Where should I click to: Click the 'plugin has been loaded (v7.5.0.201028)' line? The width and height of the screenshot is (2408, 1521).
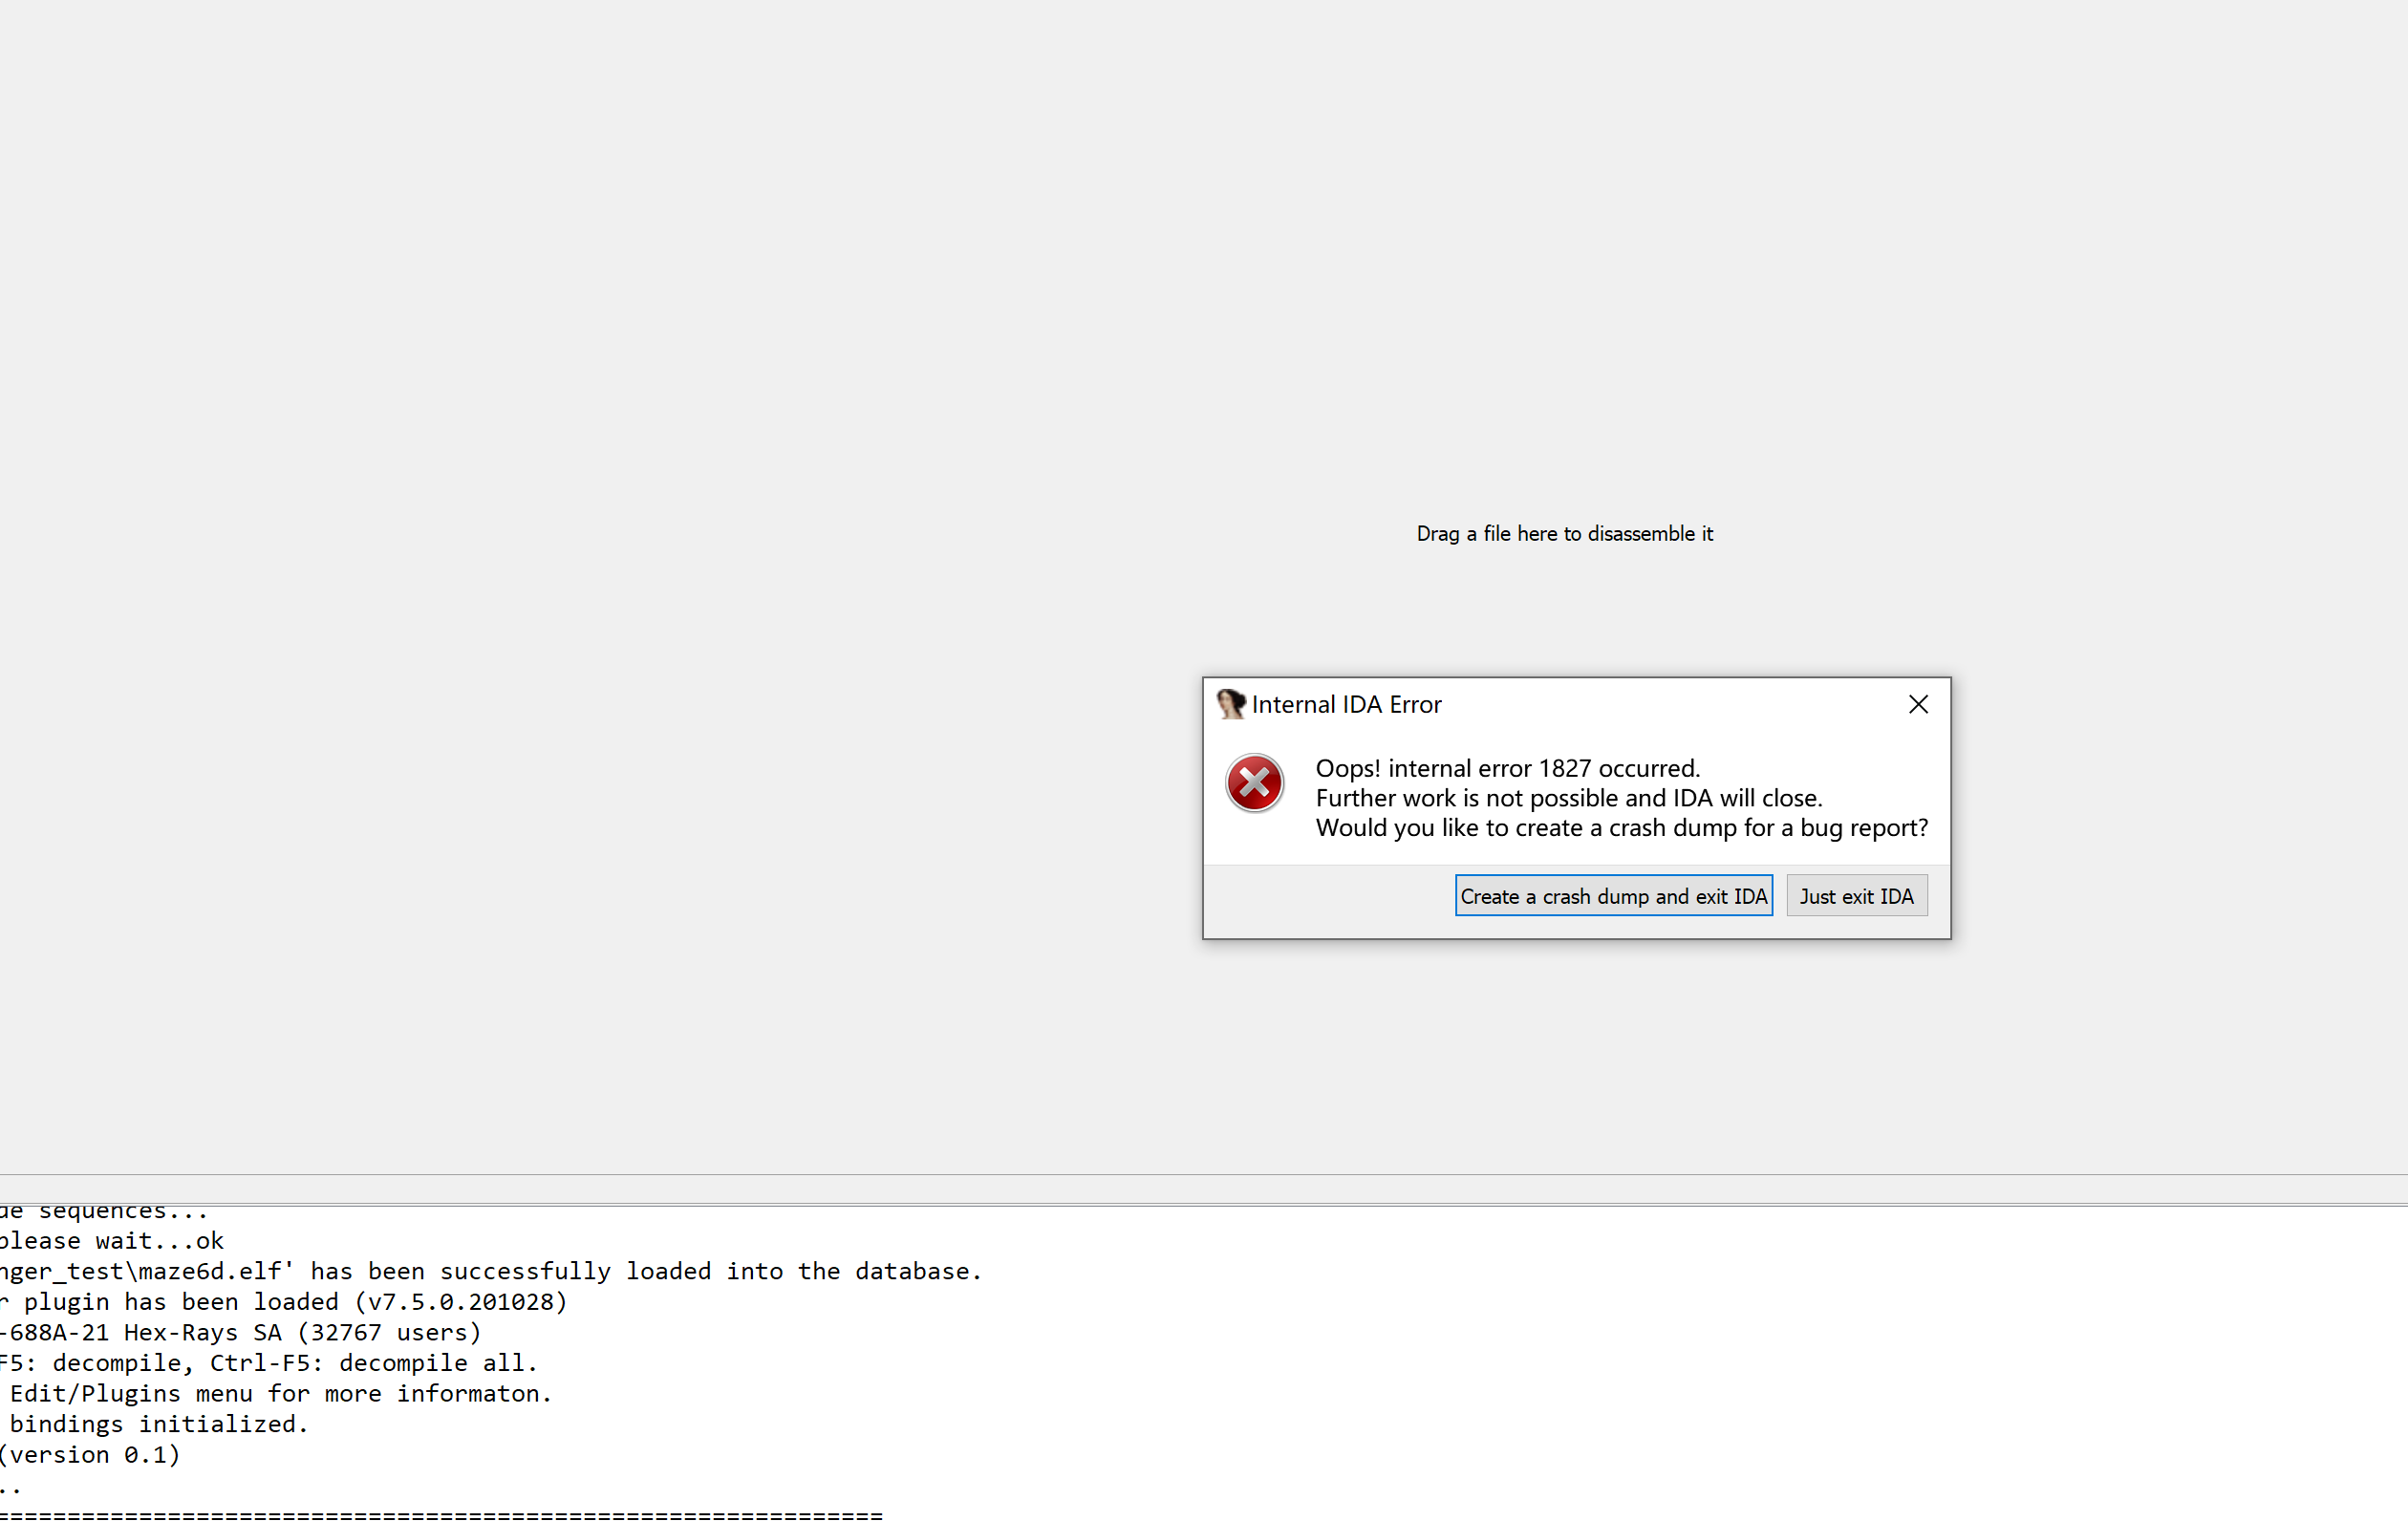pyautogui.click(x=284, y=1302)
